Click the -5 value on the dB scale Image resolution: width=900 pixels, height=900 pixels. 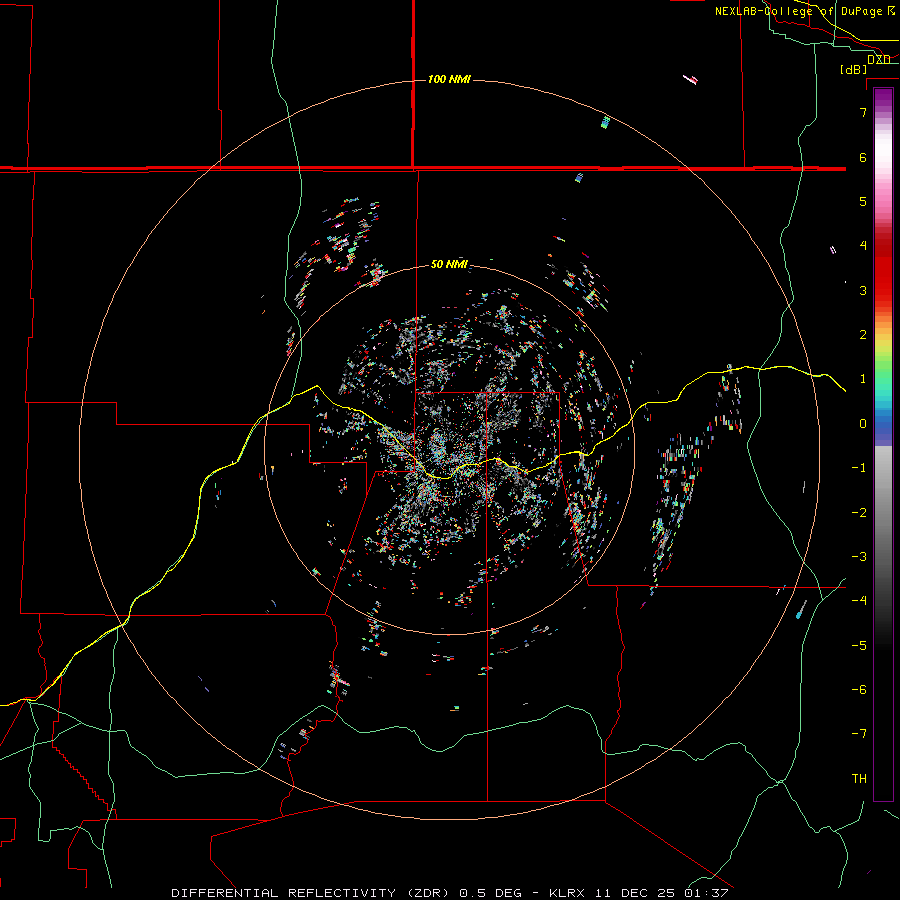tap(859, 645)
